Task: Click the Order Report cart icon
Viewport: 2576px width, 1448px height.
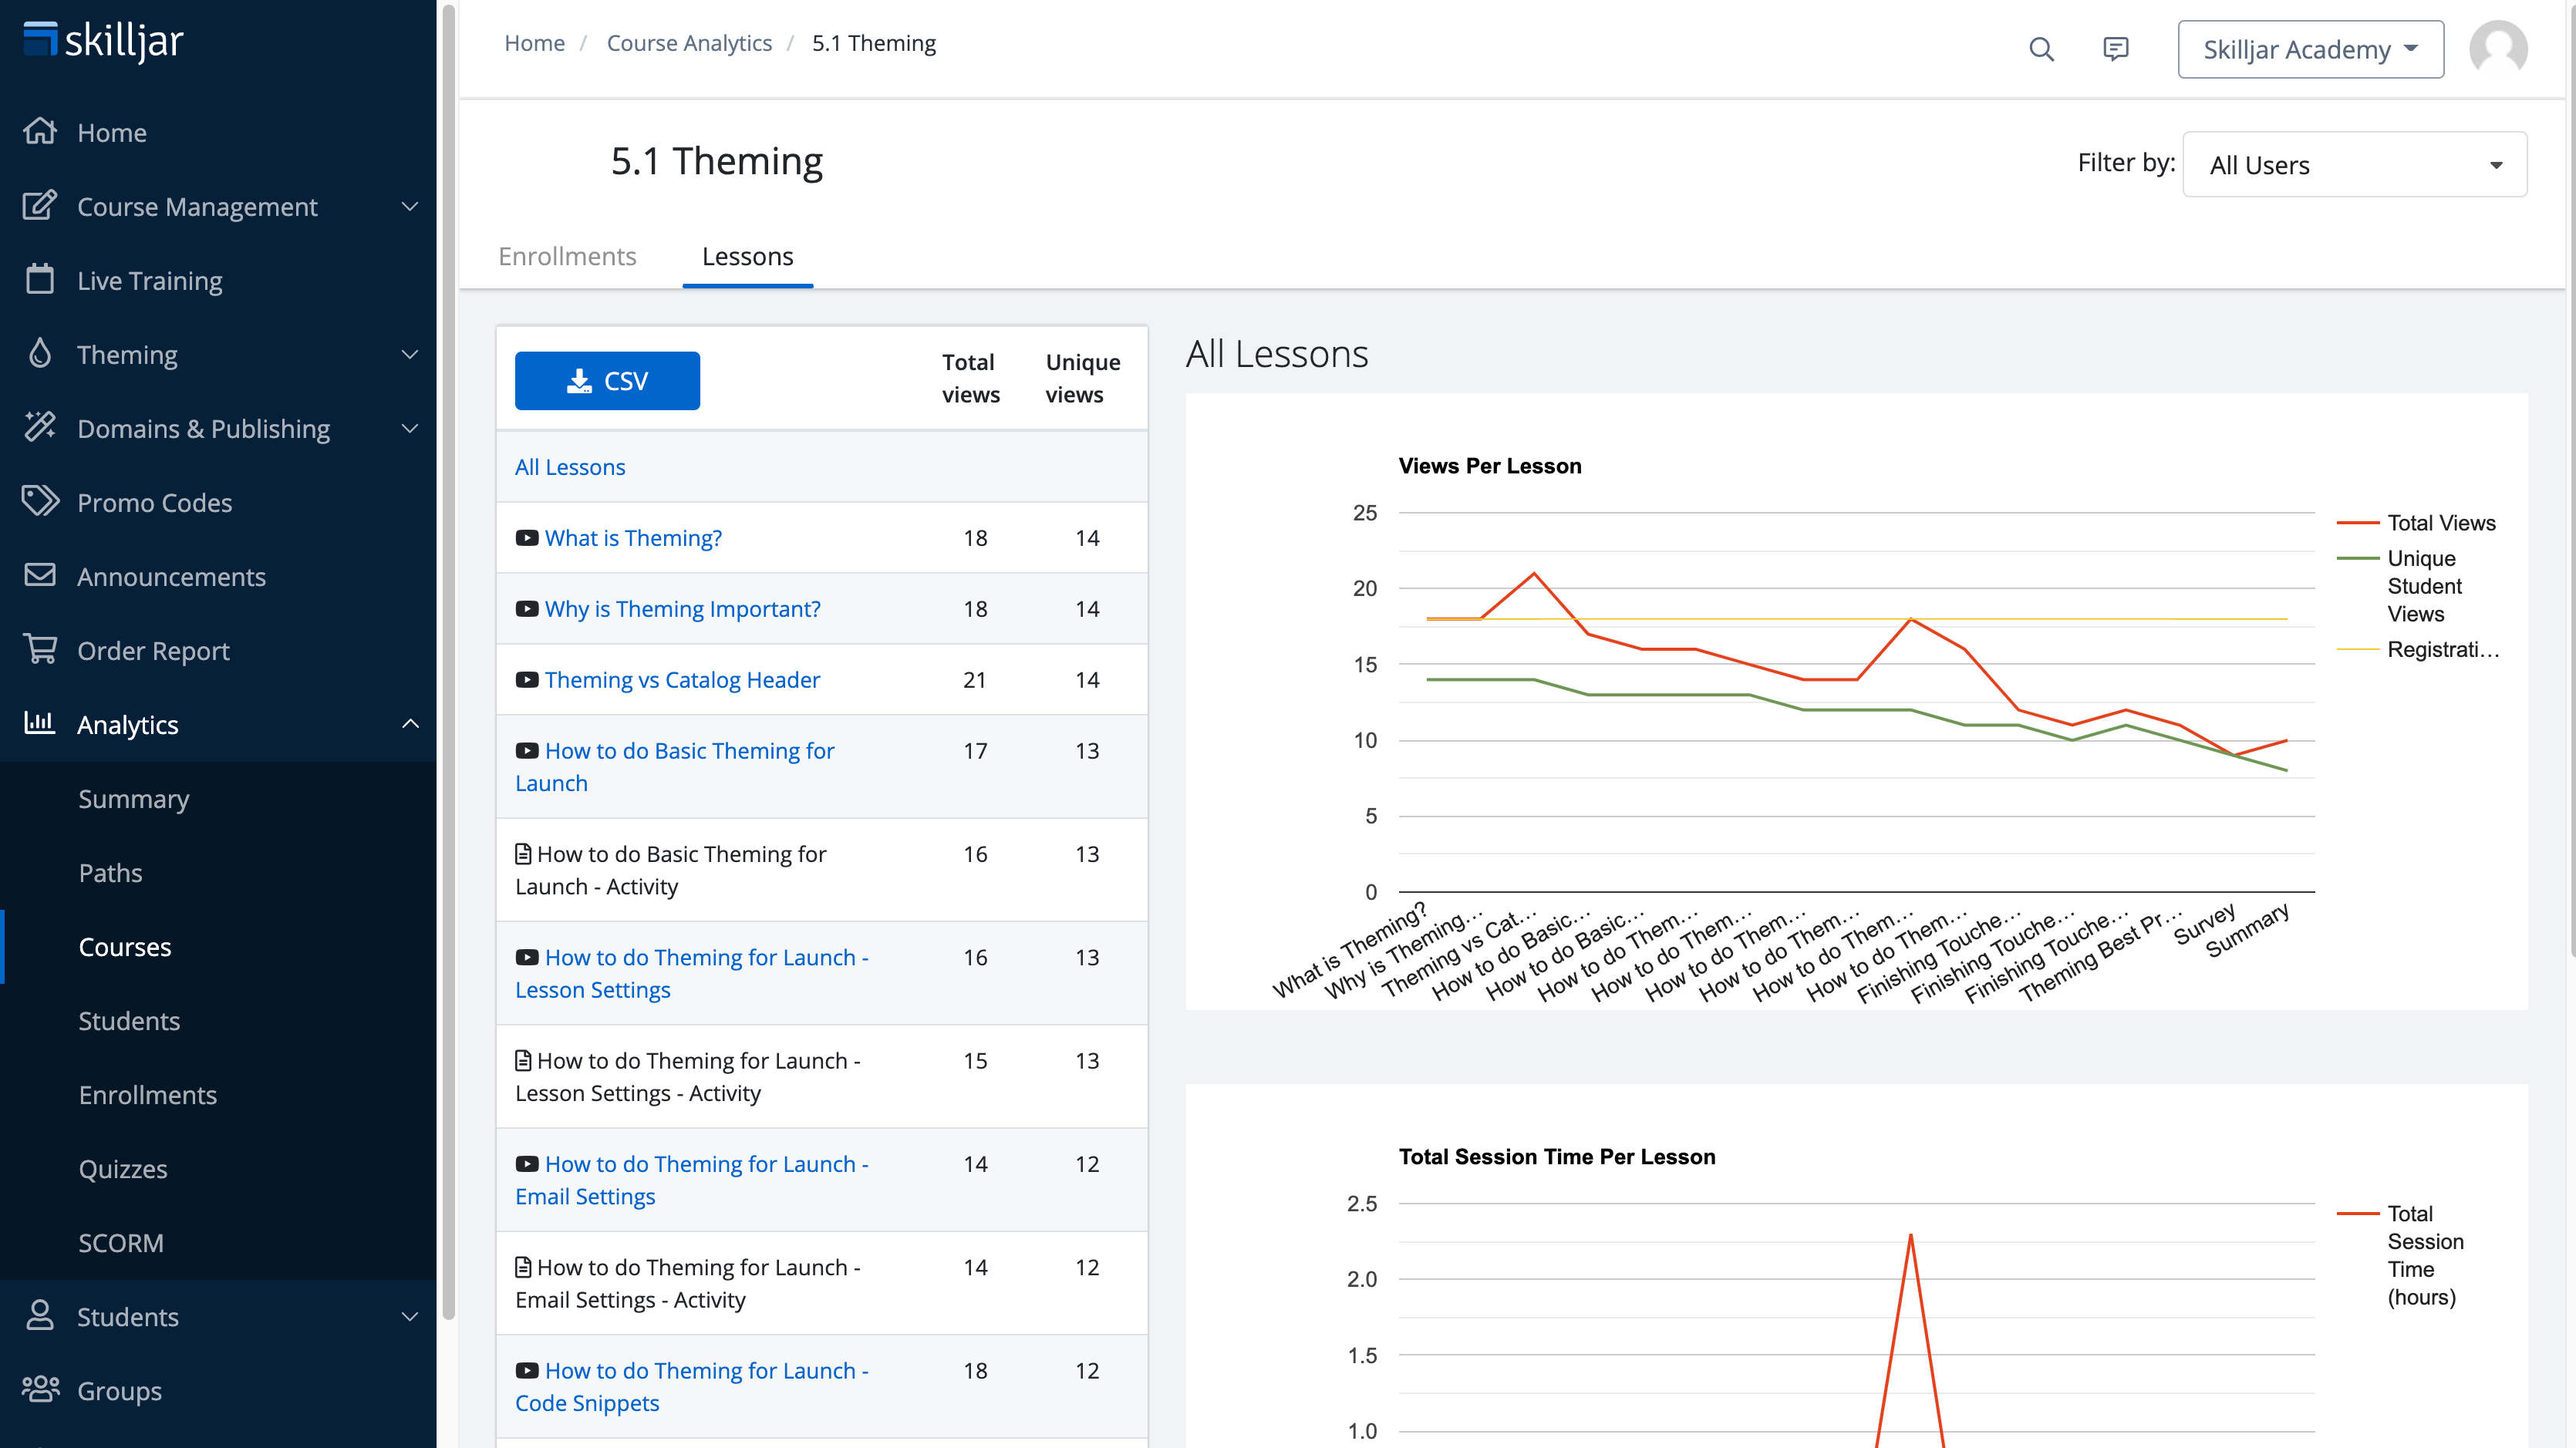Action: pyautogui.click(x=40, y=650)
